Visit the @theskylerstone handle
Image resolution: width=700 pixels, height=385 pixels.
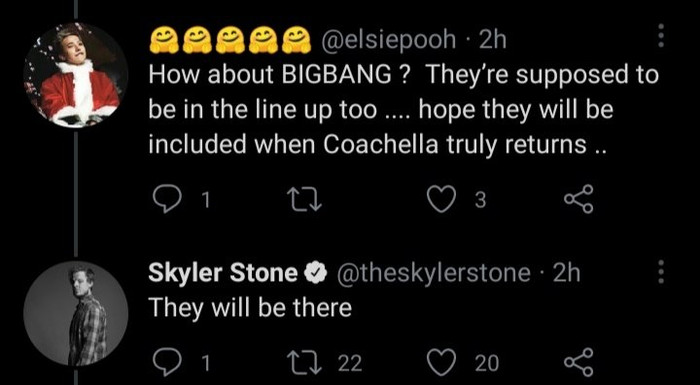433,273
